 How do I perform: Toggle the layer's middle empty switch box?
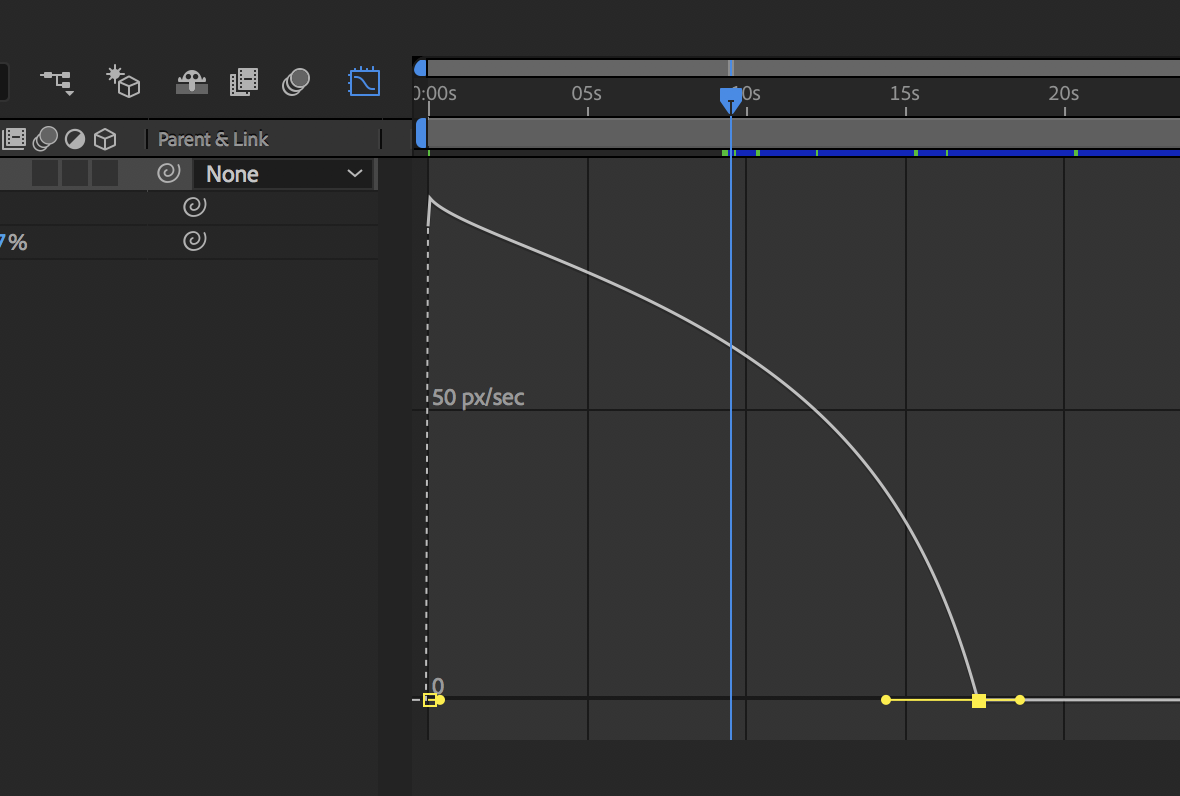(x=75, y=174)
